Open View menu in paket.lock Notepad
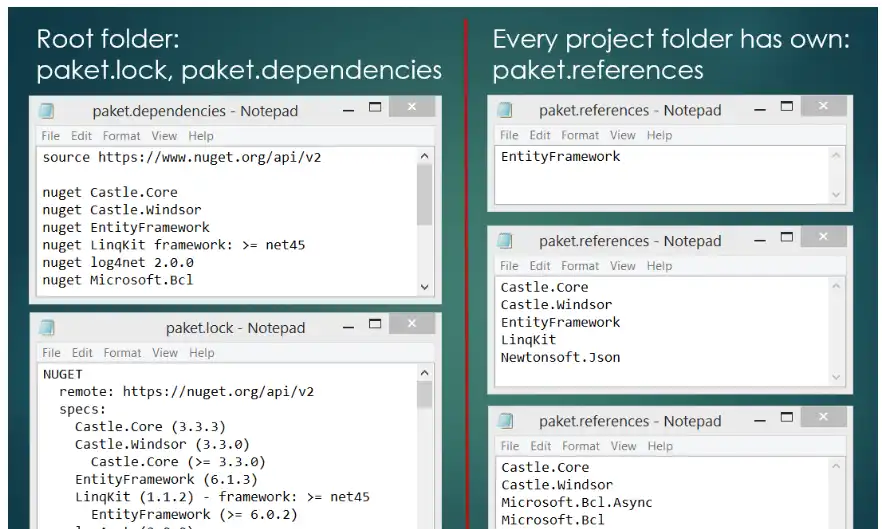Viewport: 882px width, 529px height. [165, 353]
